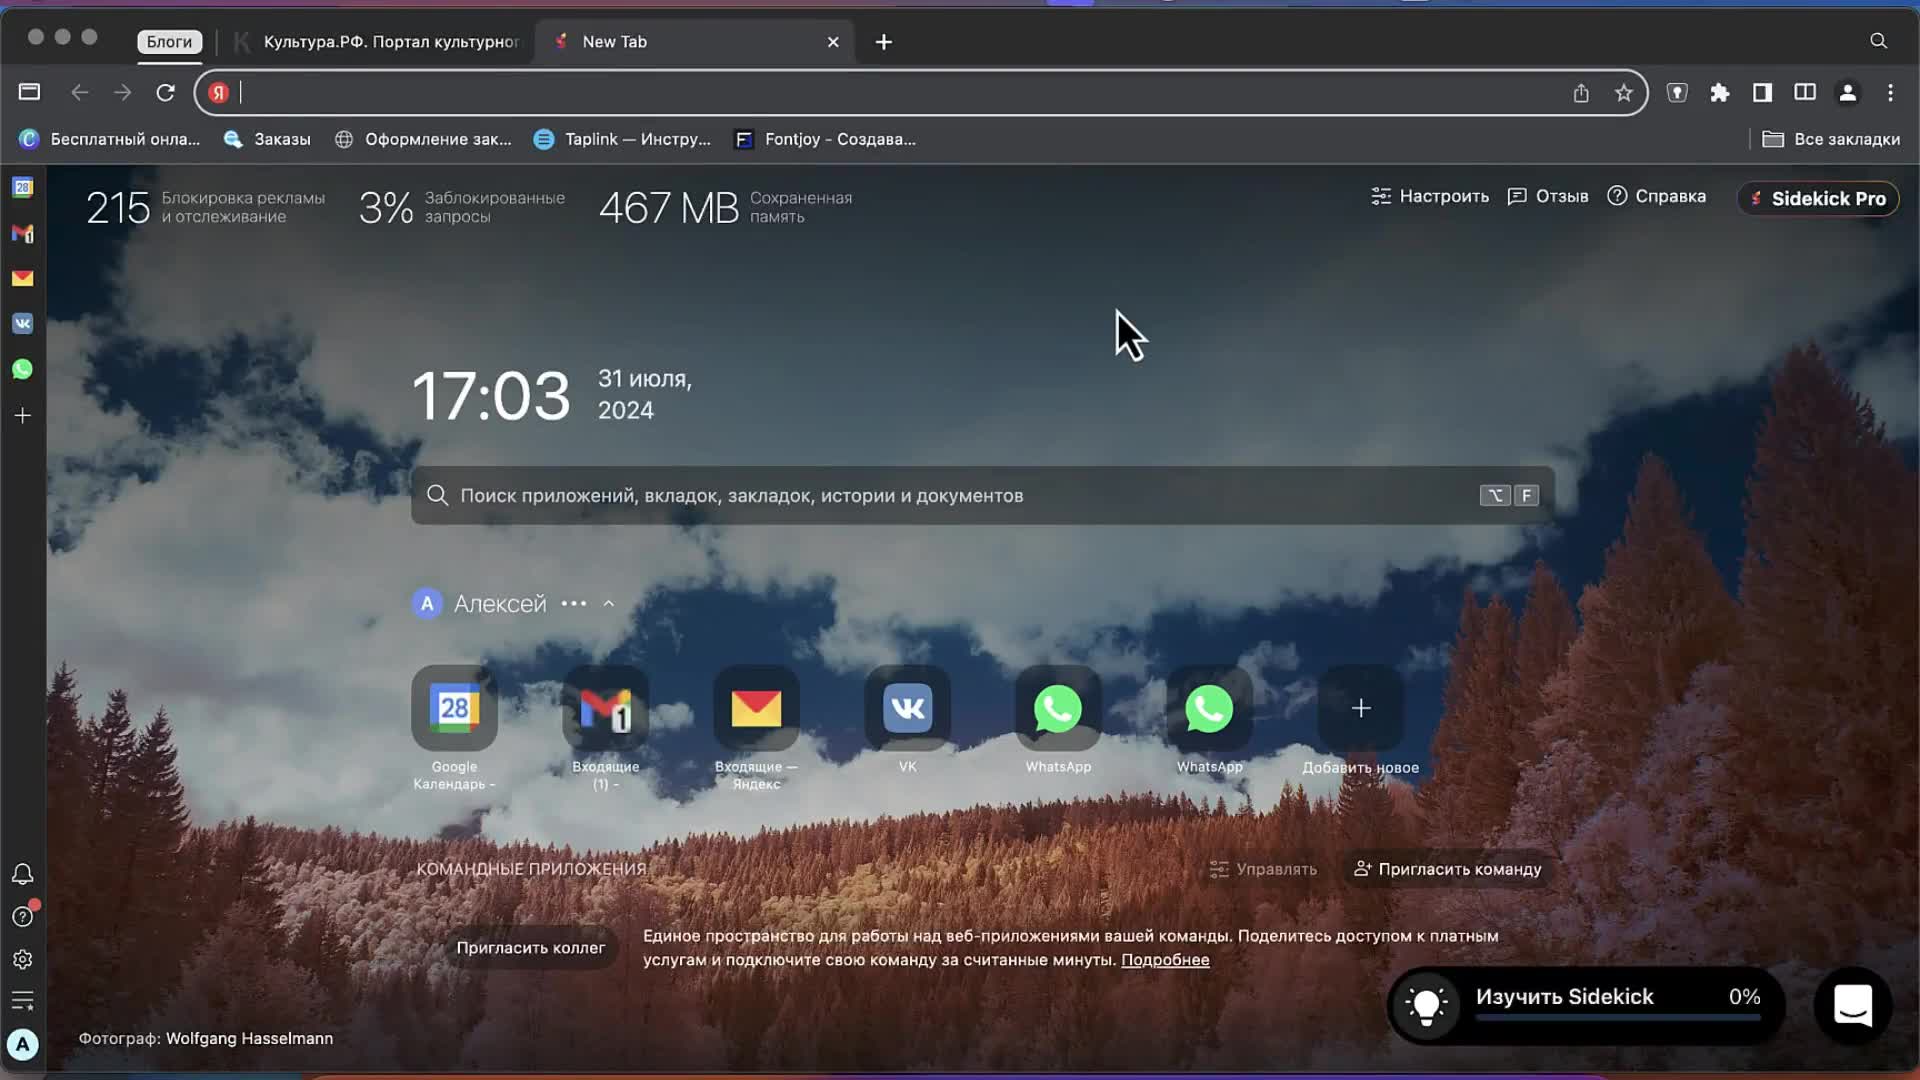This screenshot has width=1920, height=1080.
Task: Open the Подробнее link
Action: point(1164,960)
